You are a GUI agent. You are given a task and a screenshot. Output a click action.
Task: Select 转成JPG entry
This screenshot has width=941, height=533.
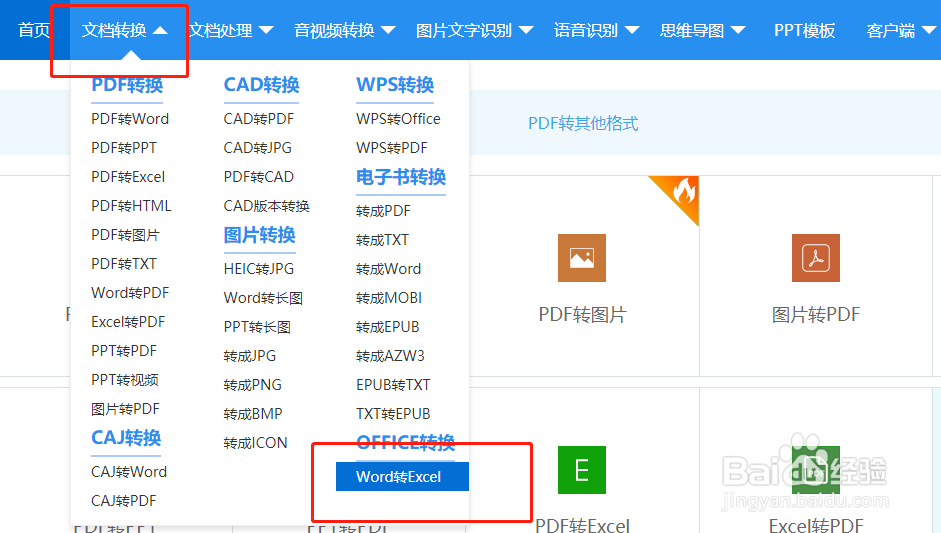click(x=250, y=356)
